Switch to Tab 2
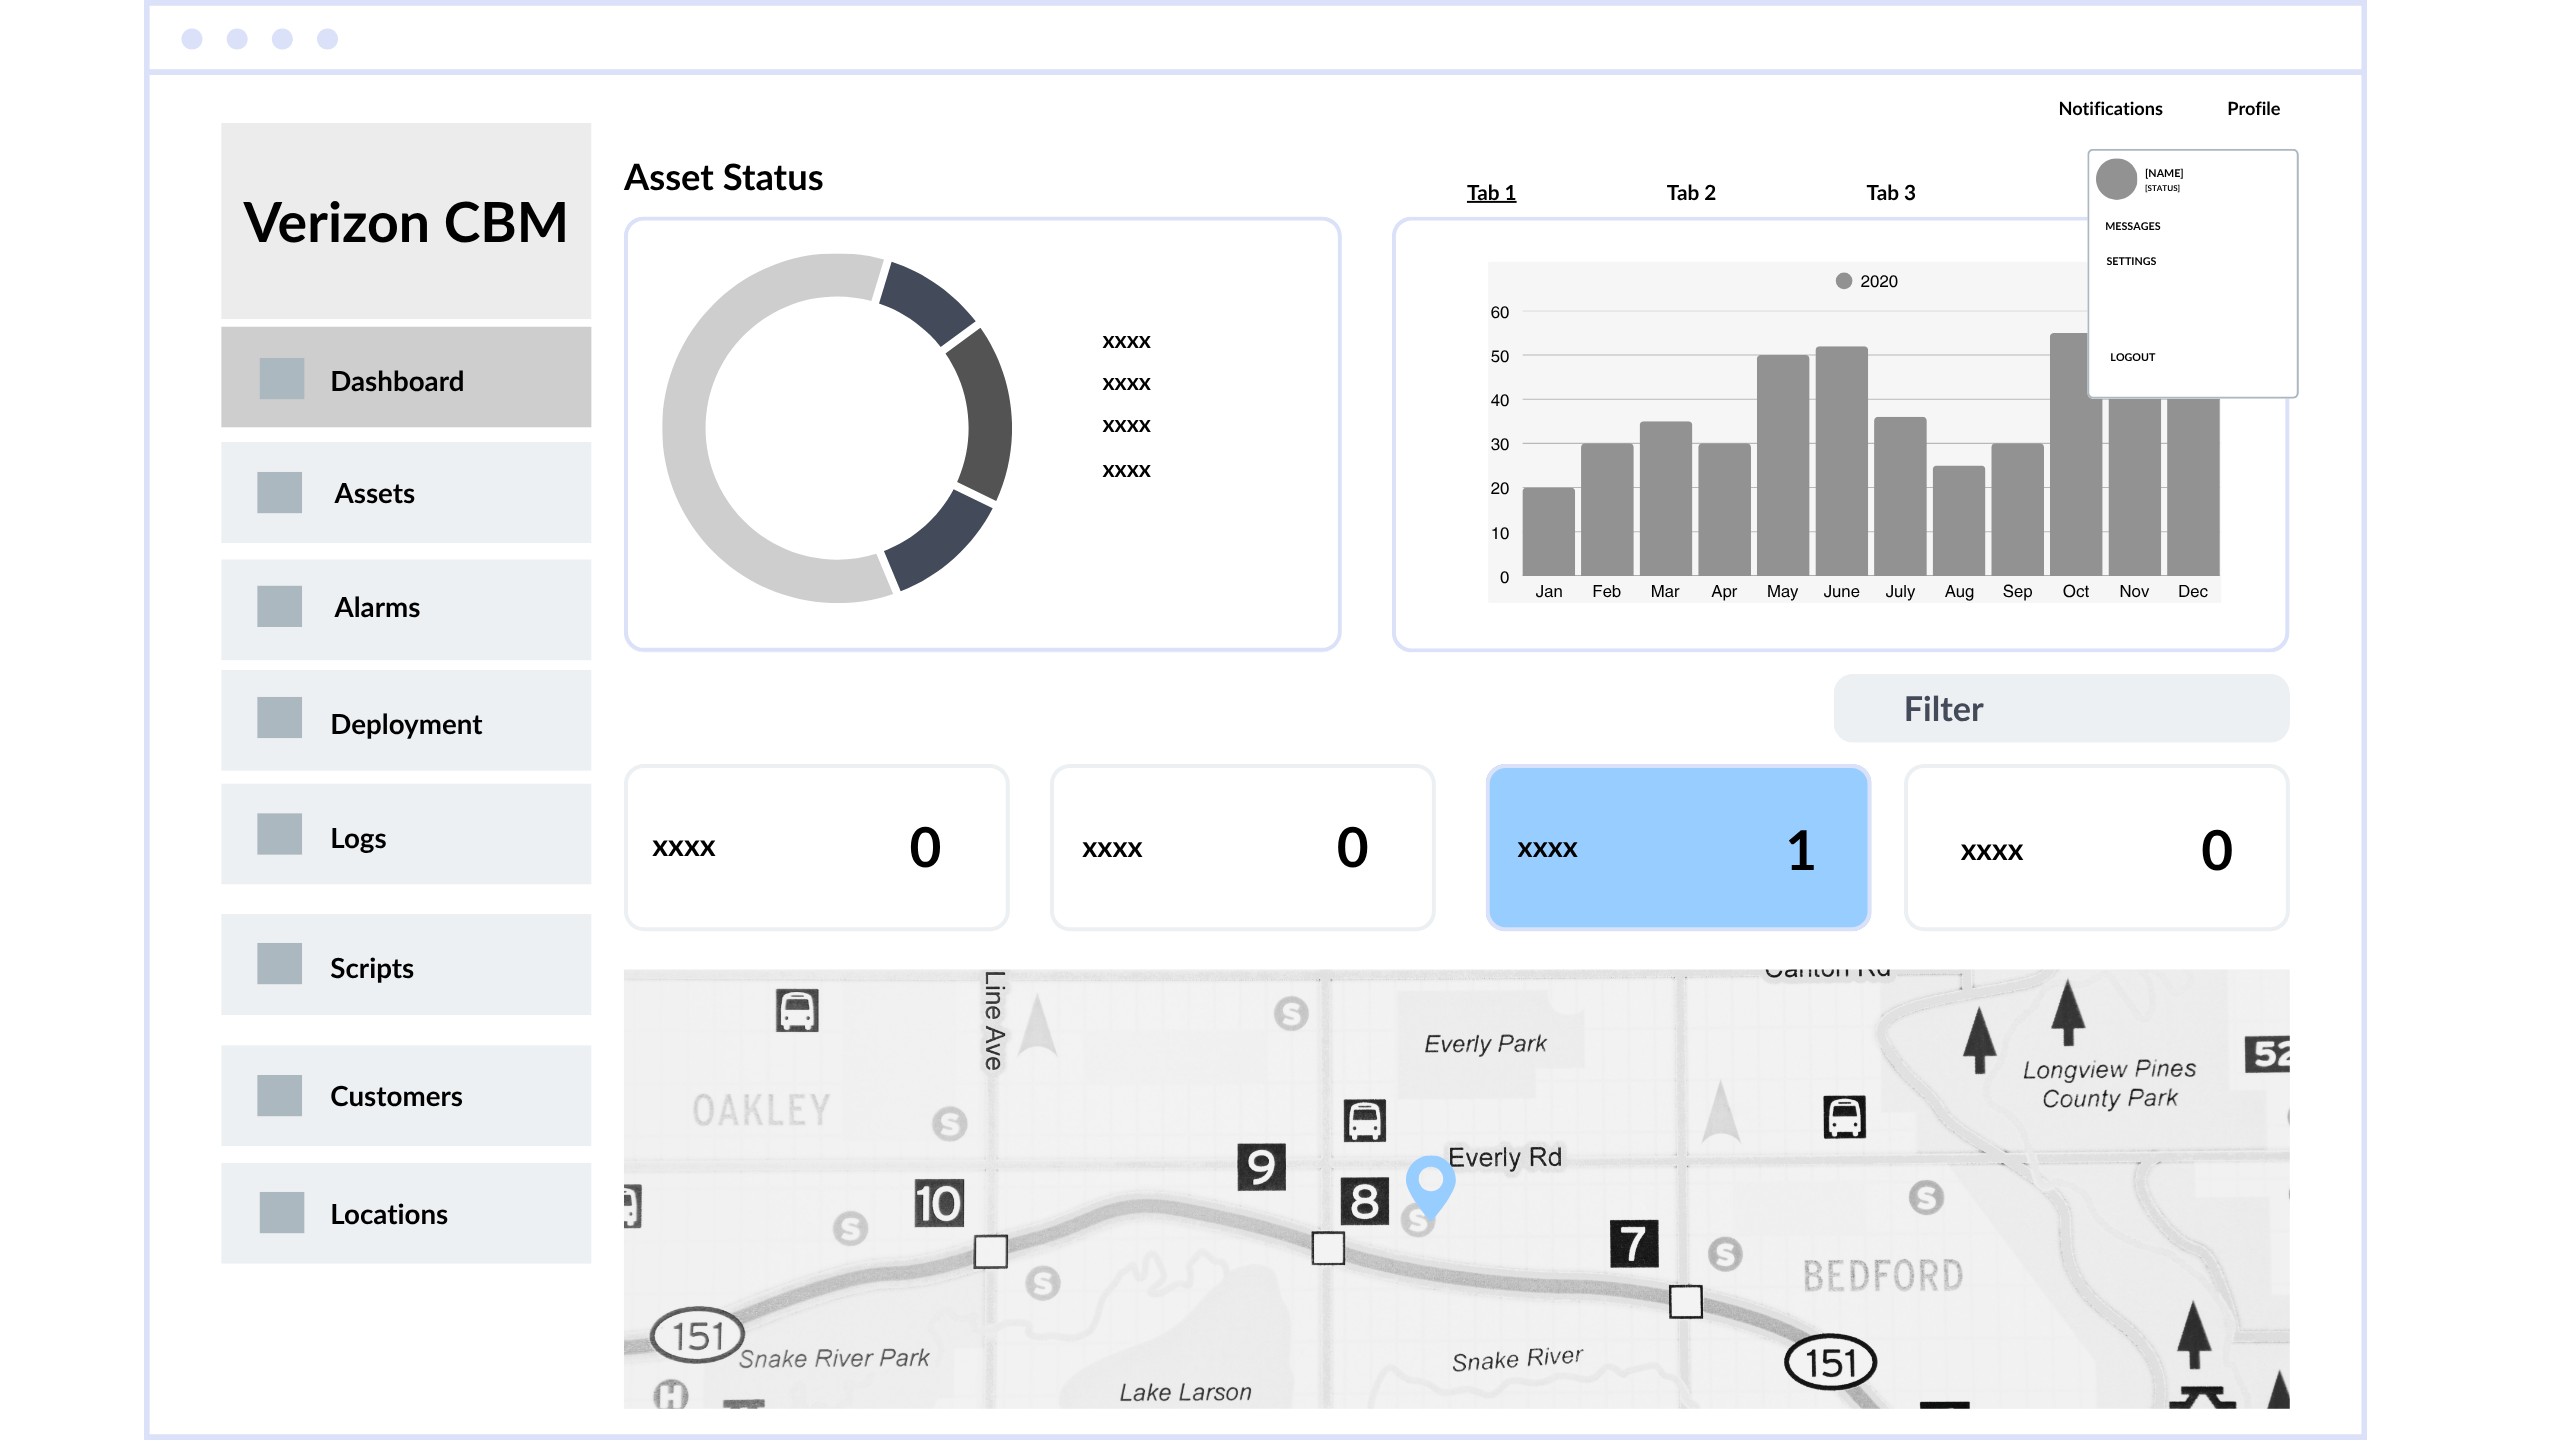The height and width of the screenshot is (1440, 2560). click(x=1690, y=192)
